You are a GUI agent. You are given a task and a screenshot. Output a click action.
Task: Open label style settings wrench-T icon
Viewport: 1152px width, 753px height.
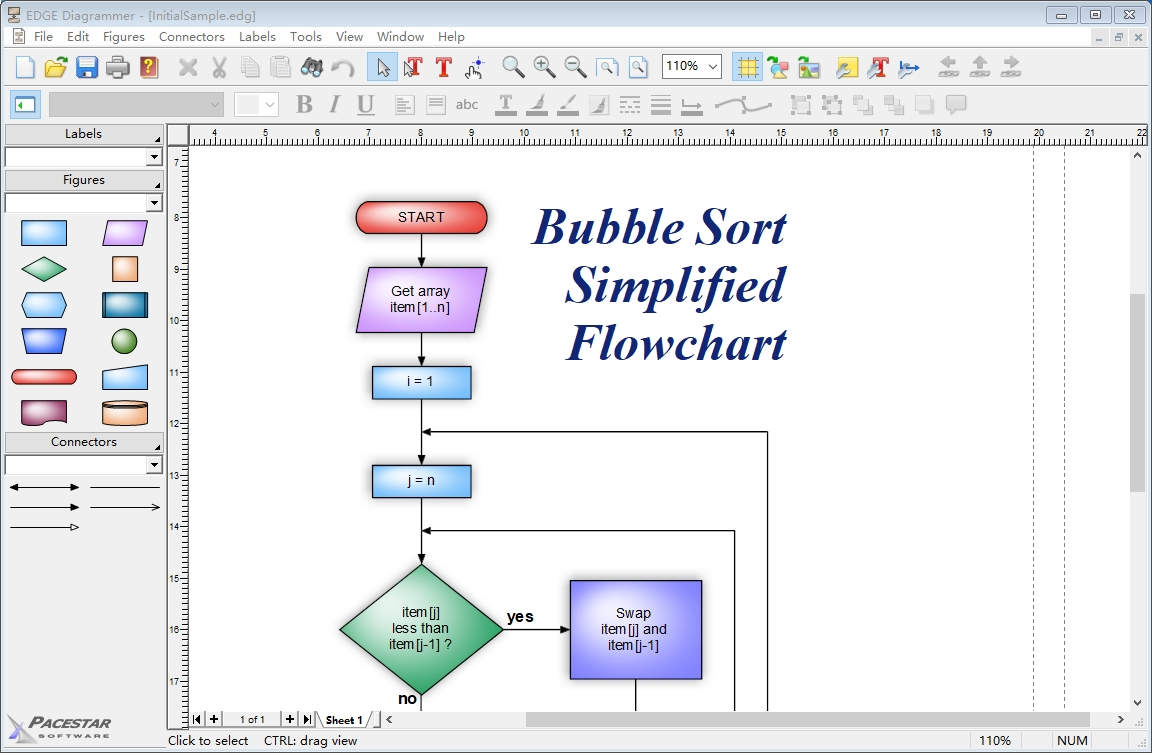click(x=877, y=68)
